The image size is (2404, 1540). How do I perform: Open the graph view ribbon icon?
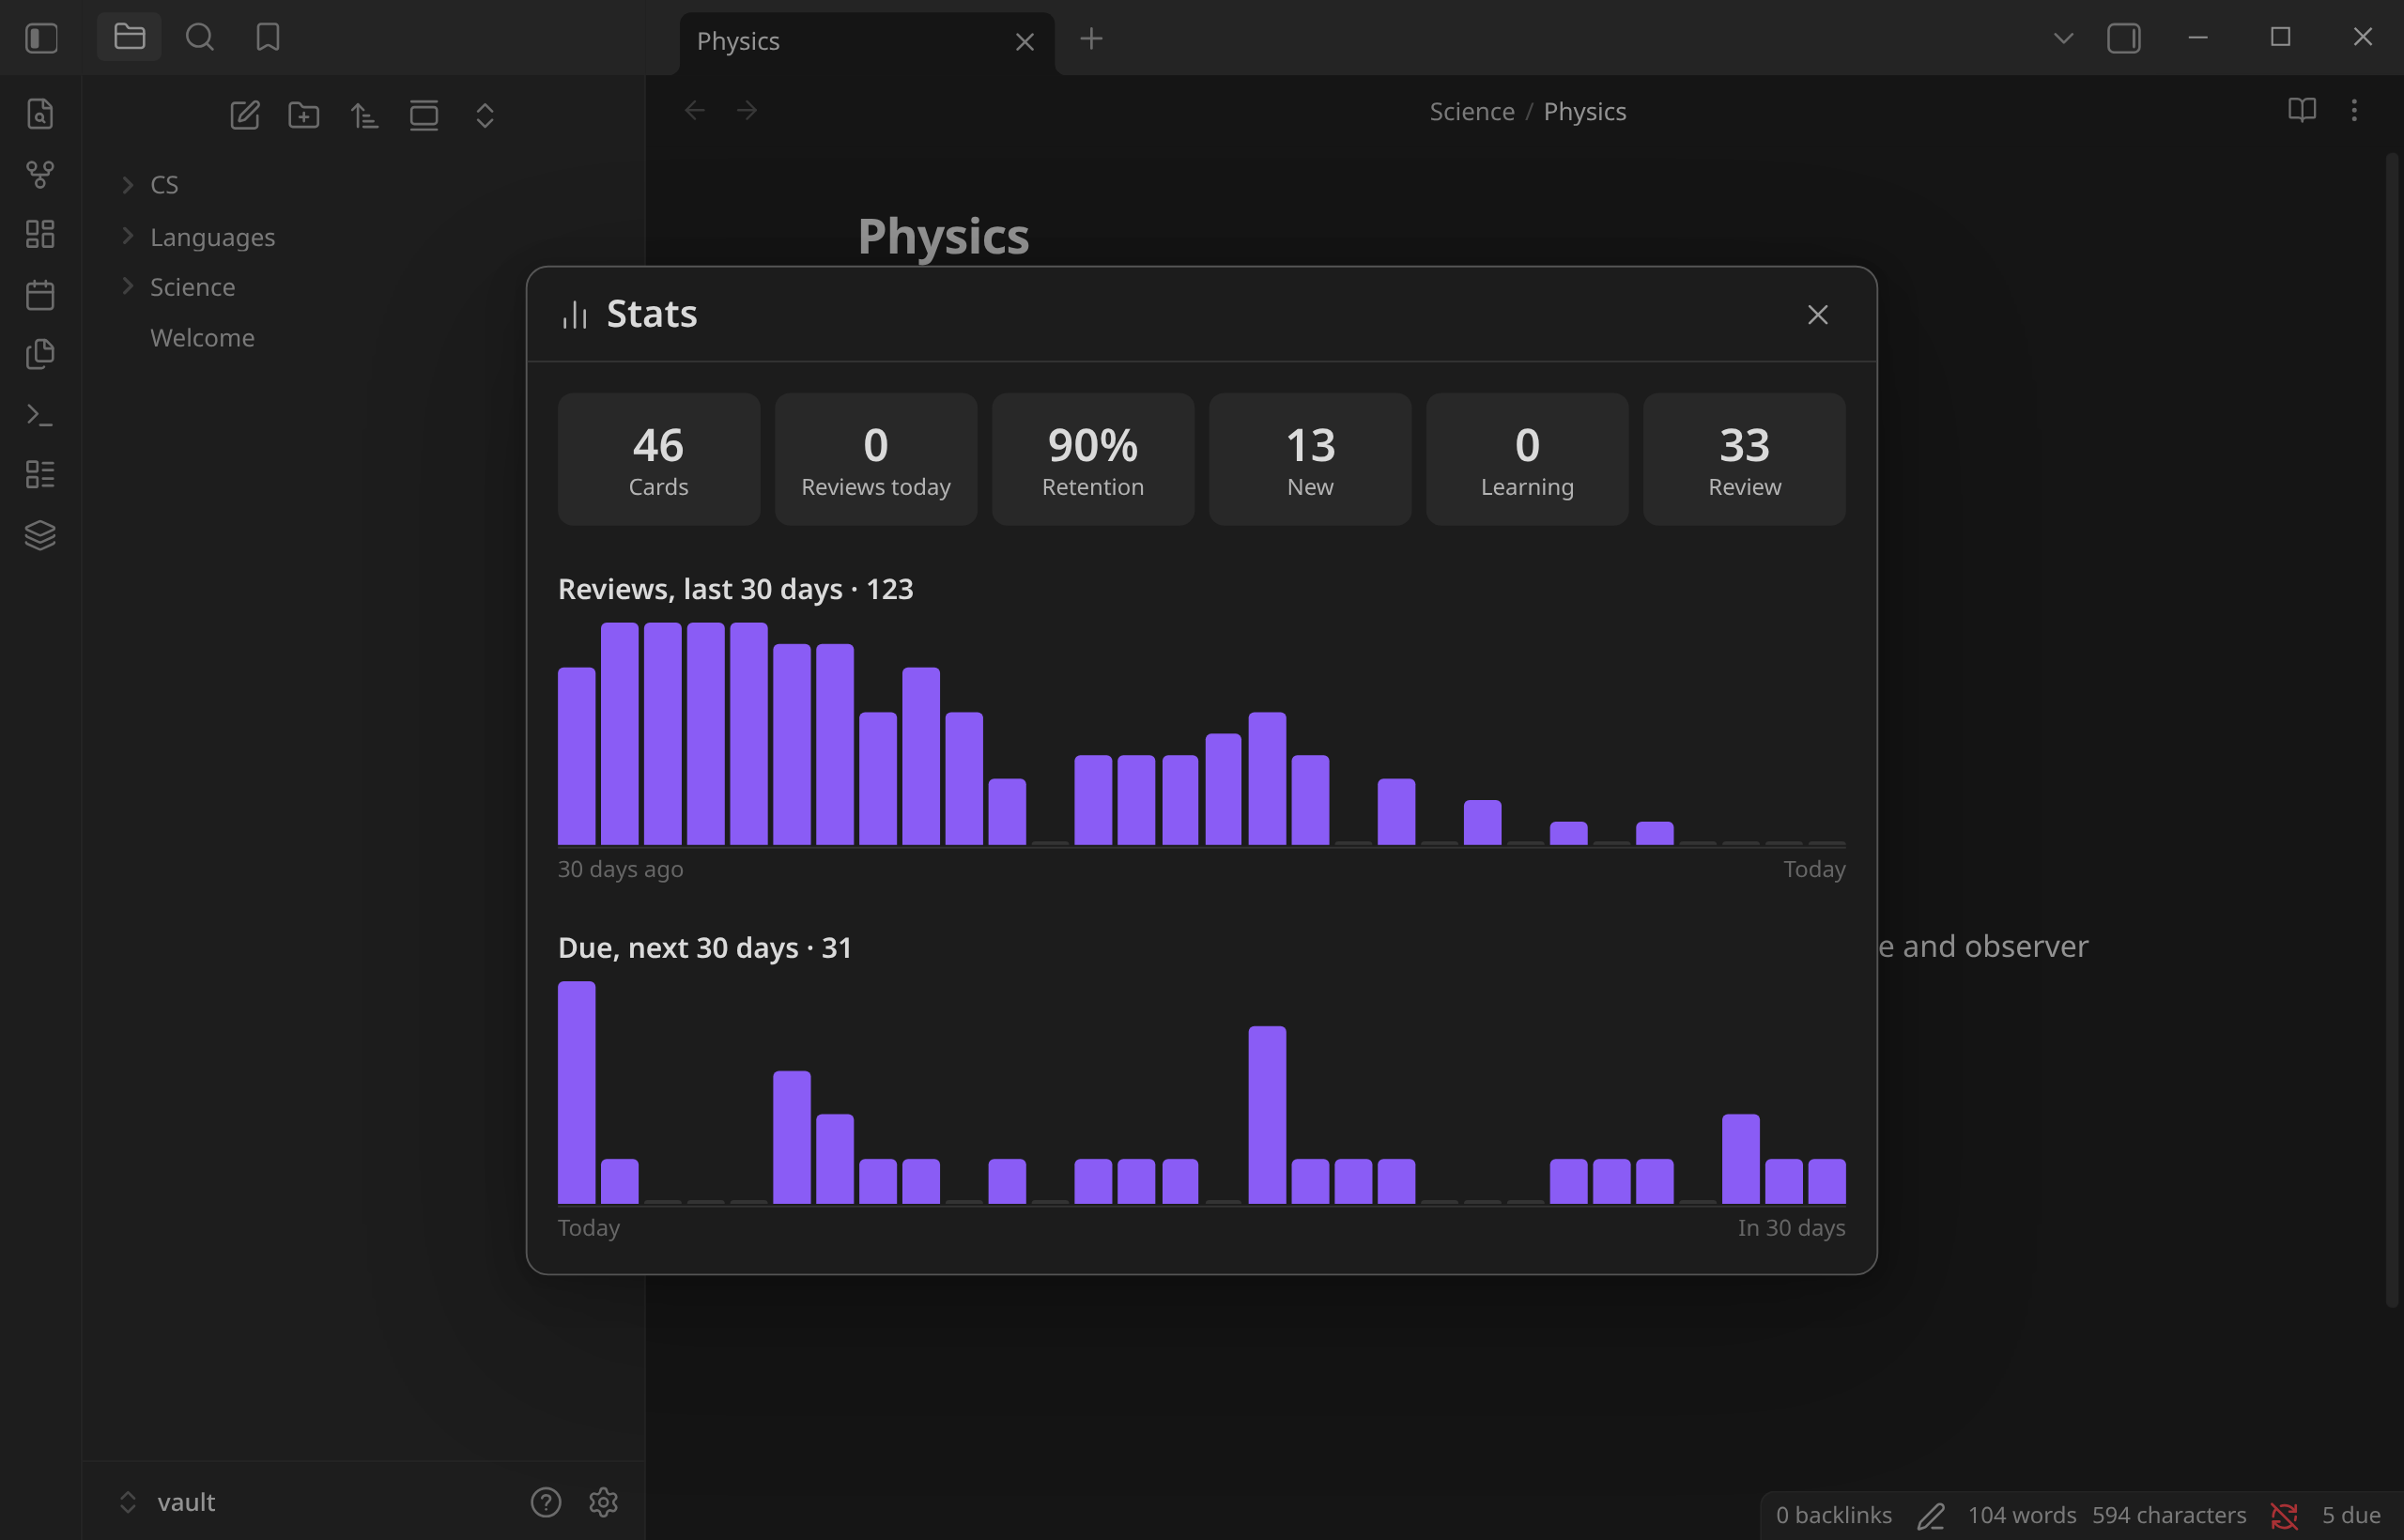(40, 174)
